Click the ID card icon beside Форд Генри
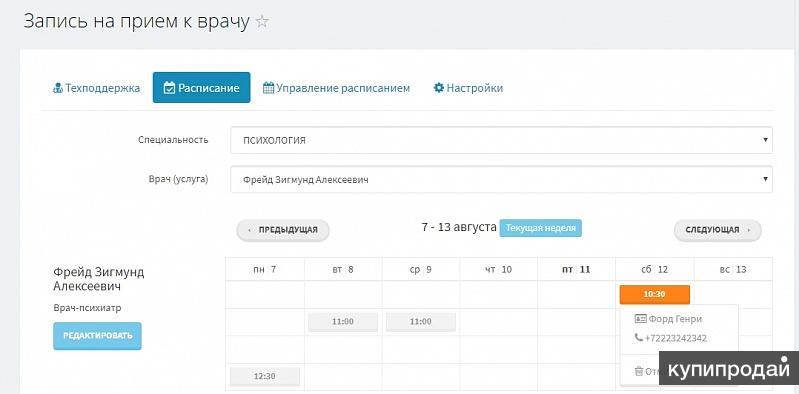This screenshot has height=394, width=799. click(x=641, y=319)
